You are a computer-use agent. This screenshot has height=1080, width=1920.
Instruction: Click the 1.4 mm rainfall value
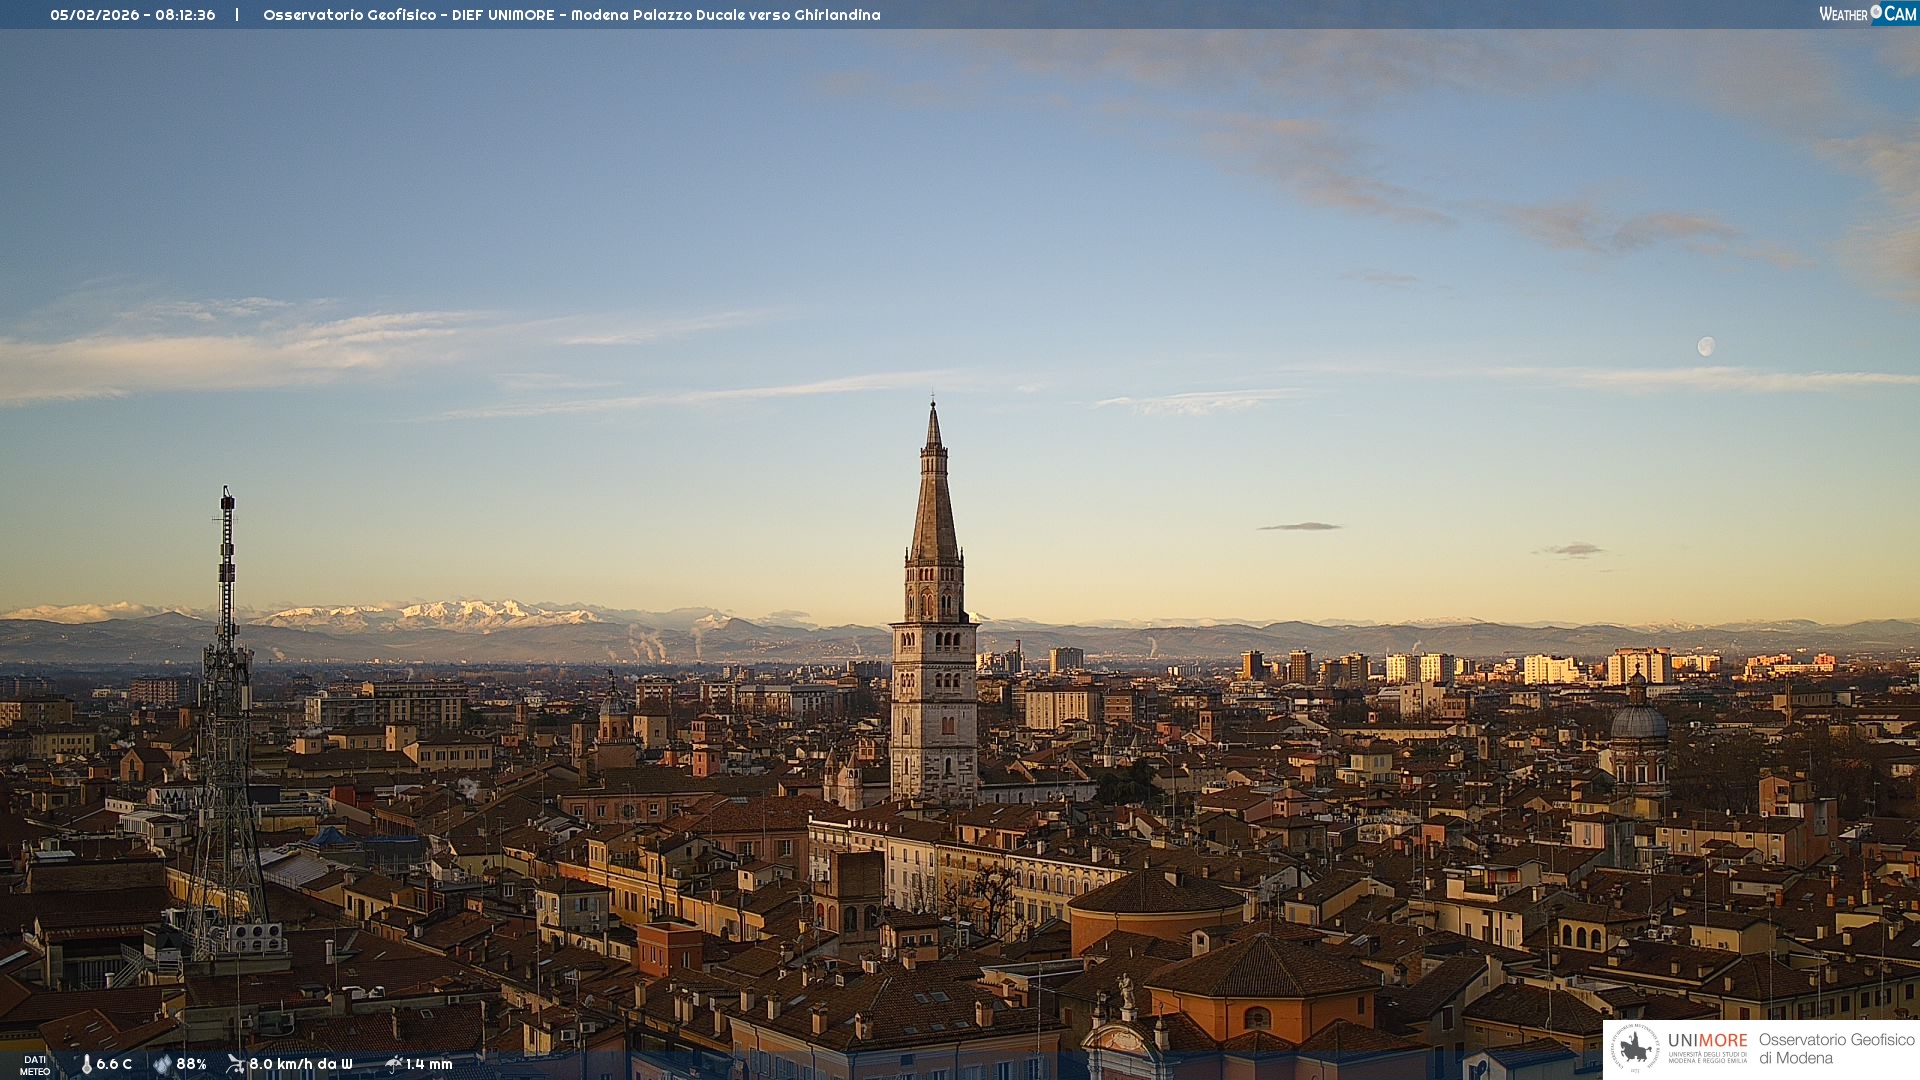click(x=429, y=1064)
